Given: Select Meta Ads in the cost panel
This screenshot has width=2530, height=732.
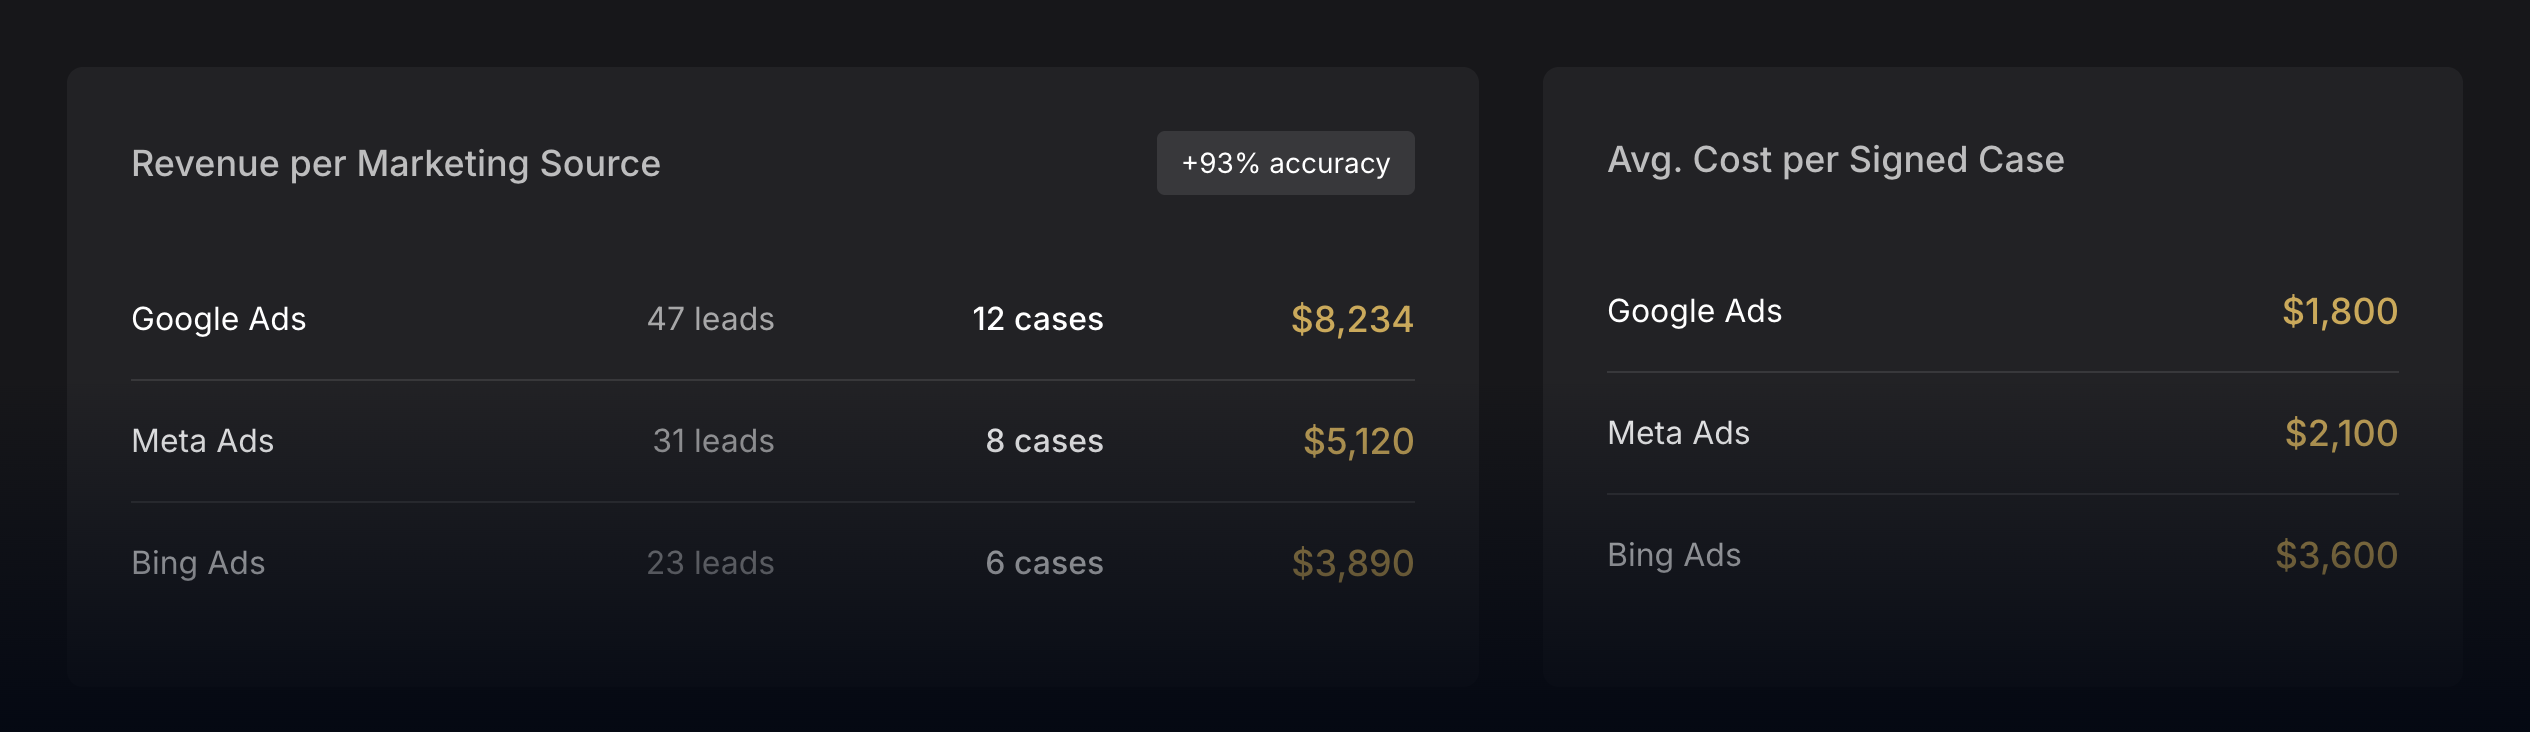Looking at the screenshot, I should [x=1678, y=433].
